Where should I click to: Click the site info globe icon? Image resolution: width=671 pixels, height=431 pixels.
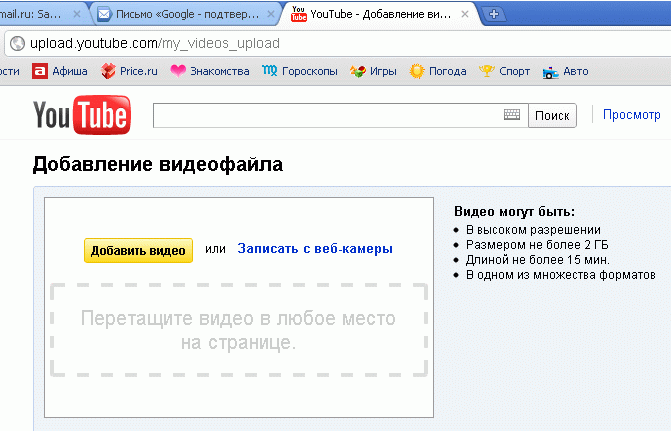(17, 43)
